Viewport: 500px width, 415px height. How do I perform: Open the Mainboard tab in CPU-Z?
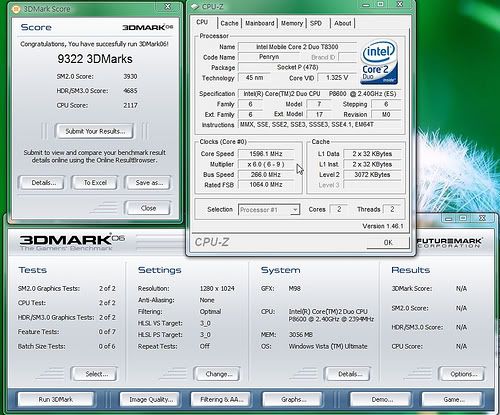(260, 23)
